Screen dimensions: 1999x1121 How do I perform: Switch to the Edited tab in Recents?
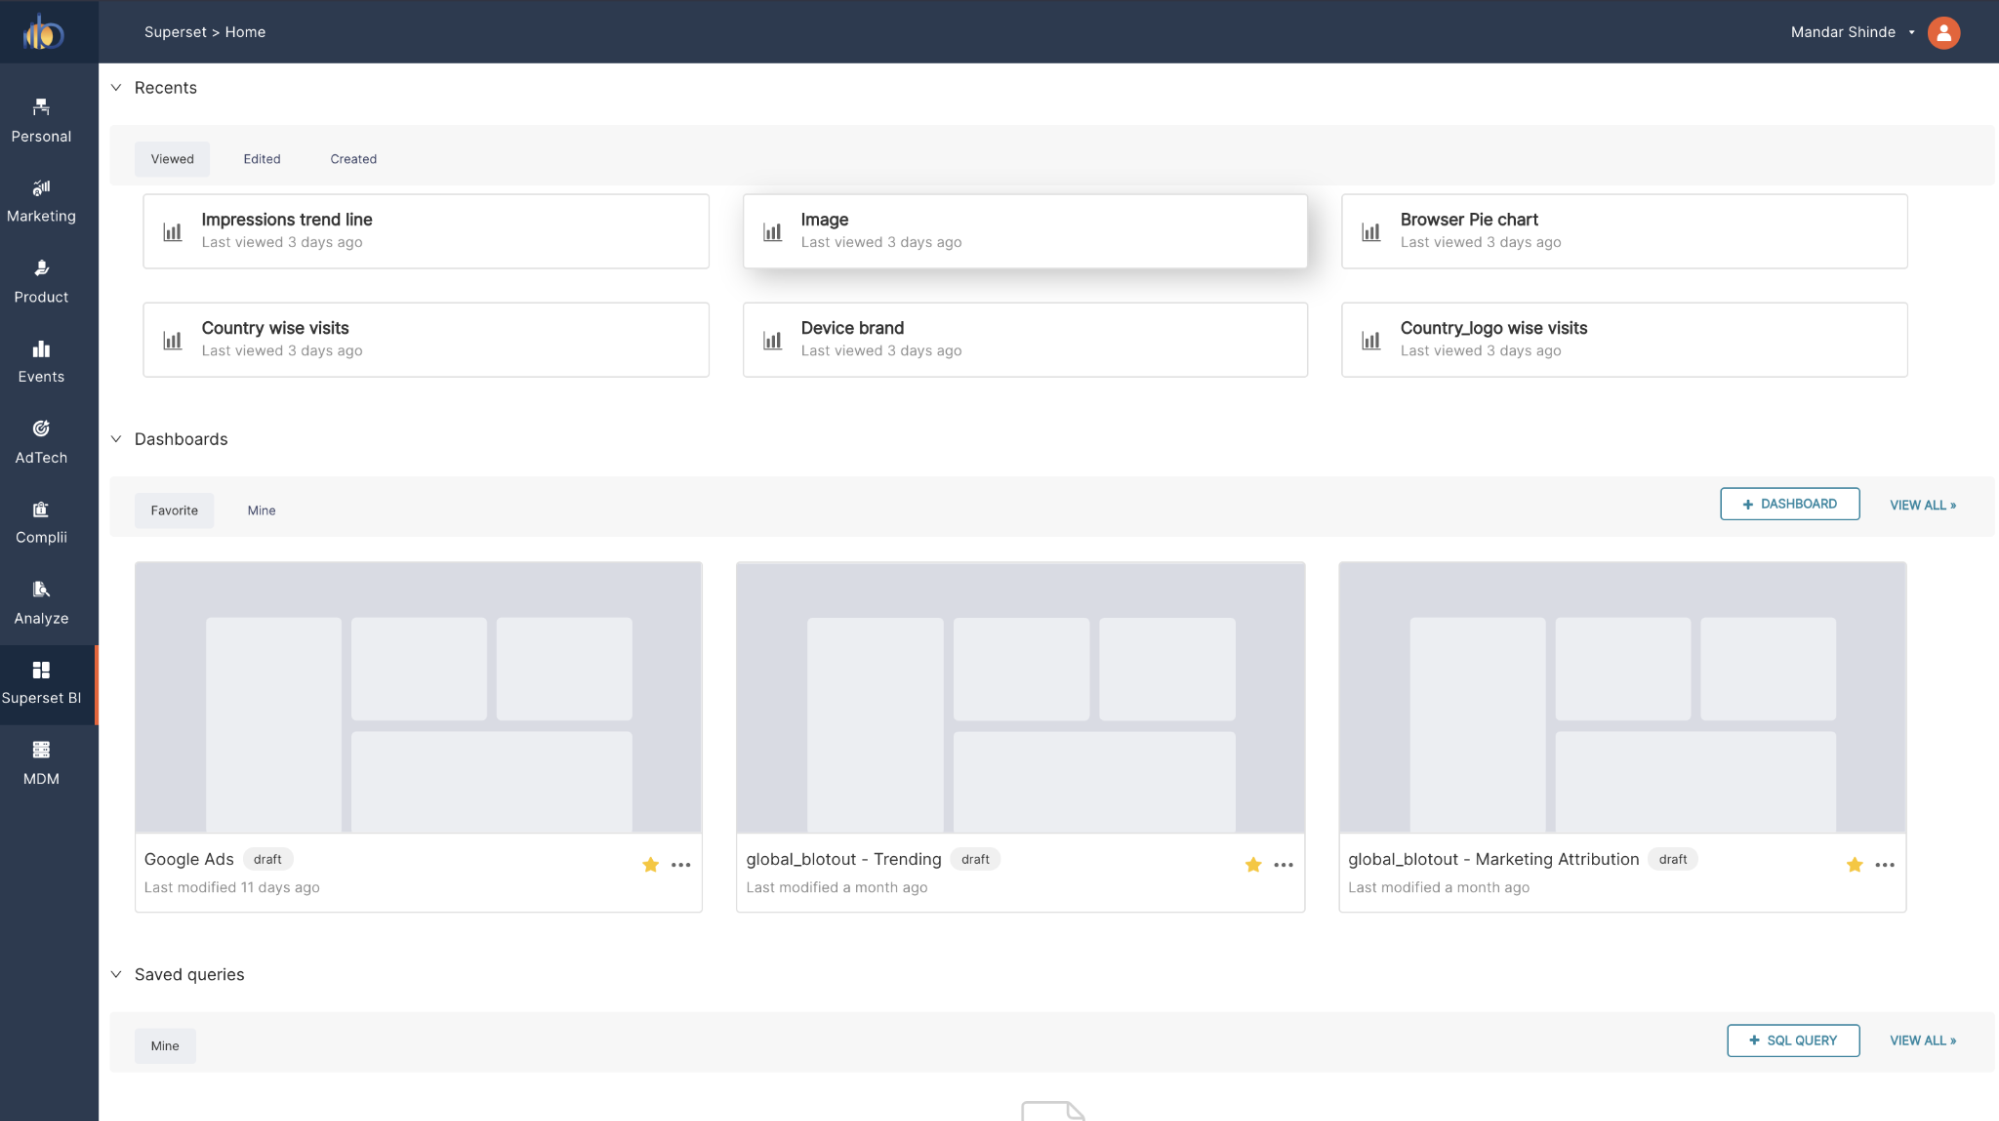click(x=261, y=158)
